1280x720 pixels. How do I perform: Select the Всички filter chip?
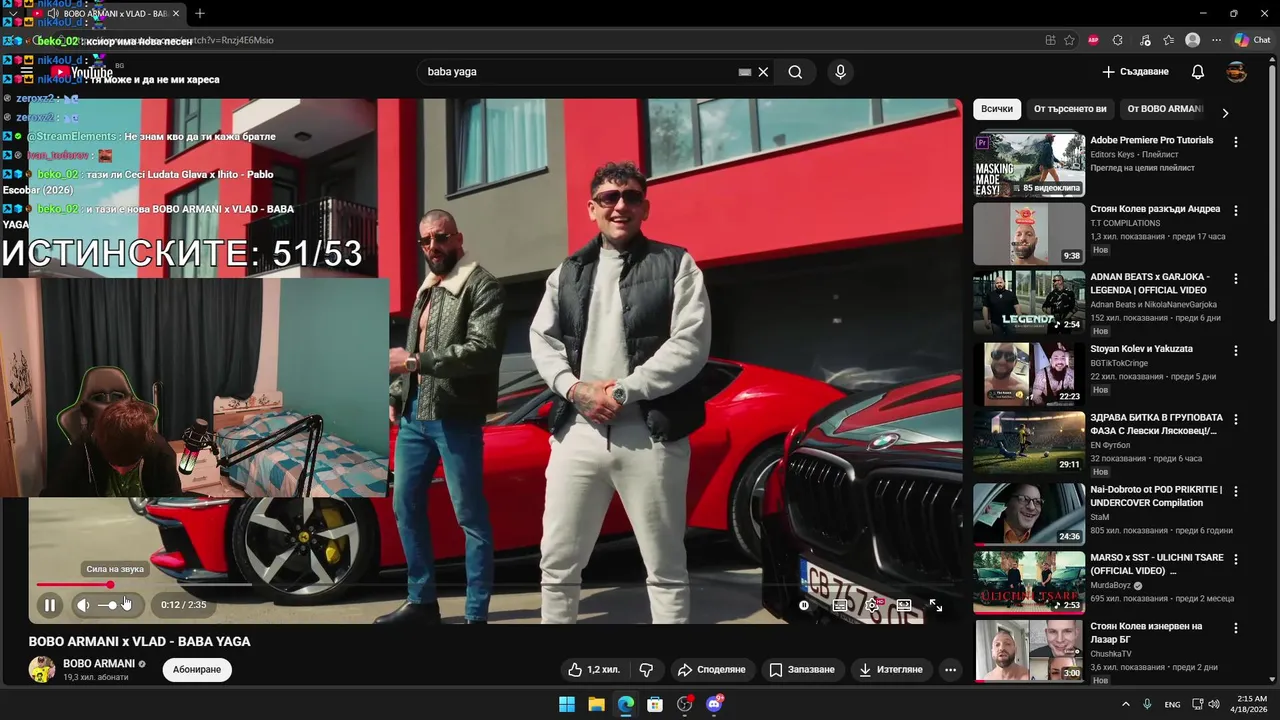(x=997, y=109)
